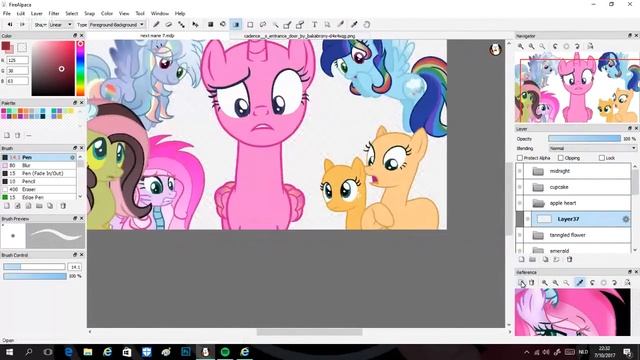Select the Eraser tool in the toolbar
The height and width of the screenshot is (360, 640).
pos(168,24)
